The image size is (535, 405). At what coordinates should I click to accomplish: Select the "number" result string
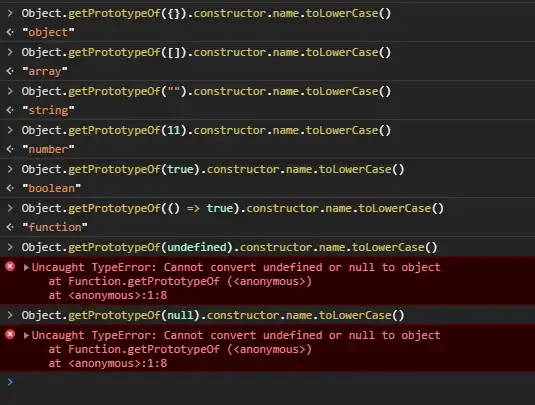[48, 149]
